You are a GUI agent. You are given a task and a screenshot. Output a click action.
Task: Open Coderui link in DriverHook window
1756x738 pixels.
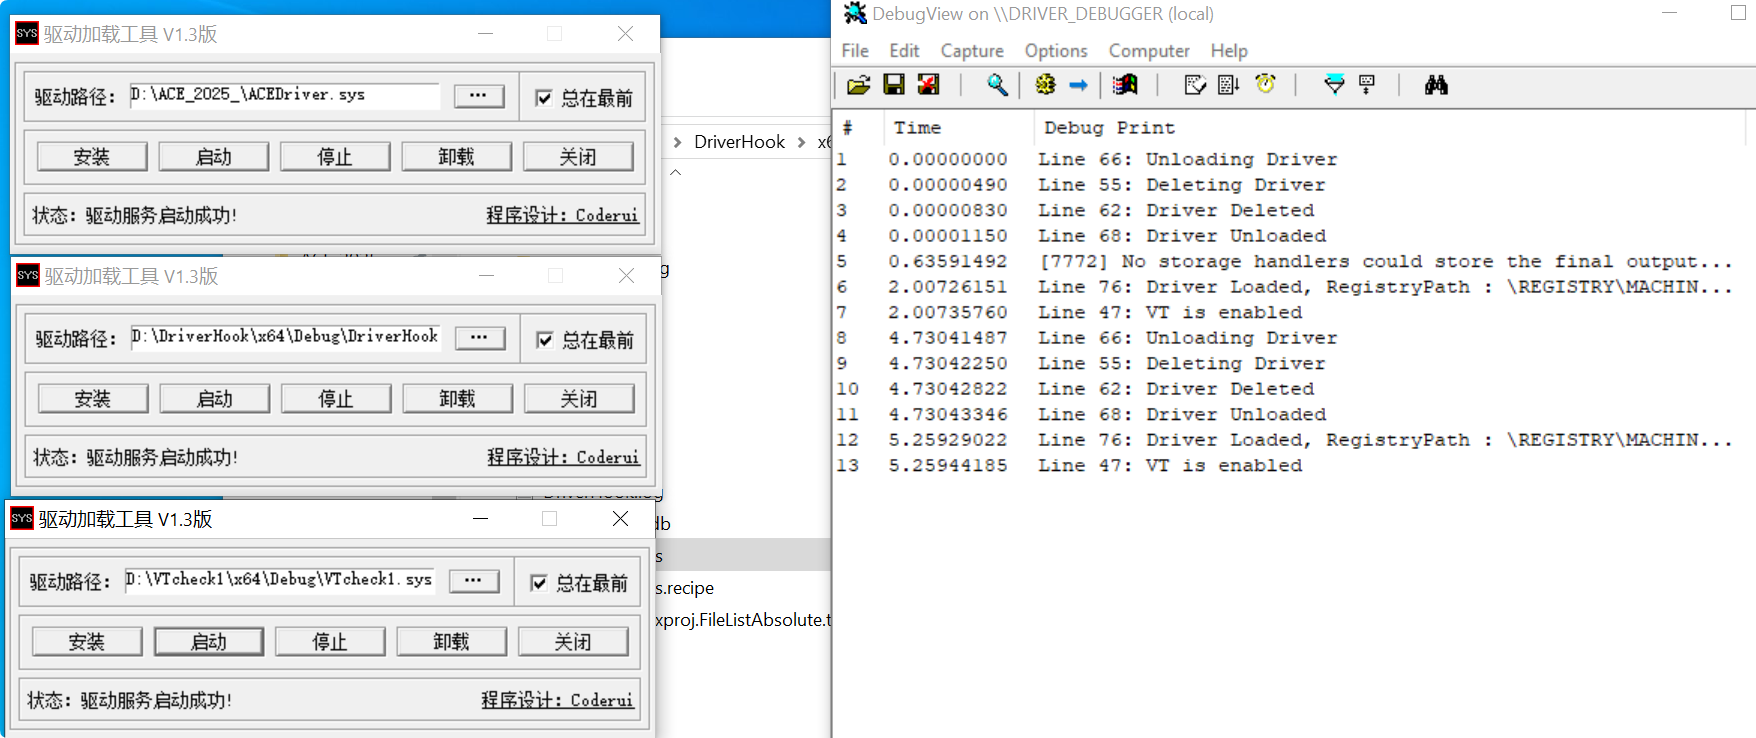click(563, 457)
